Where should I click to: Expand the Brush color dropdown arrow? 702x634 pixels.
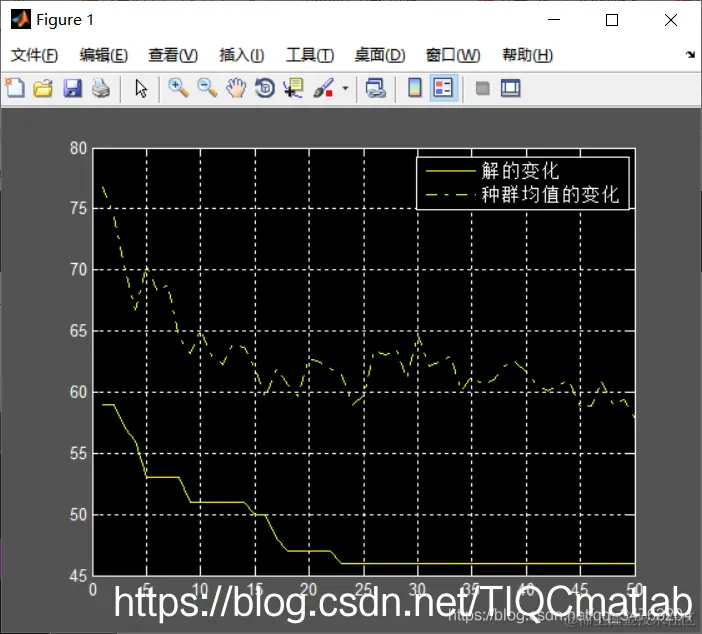pos(345,88)
